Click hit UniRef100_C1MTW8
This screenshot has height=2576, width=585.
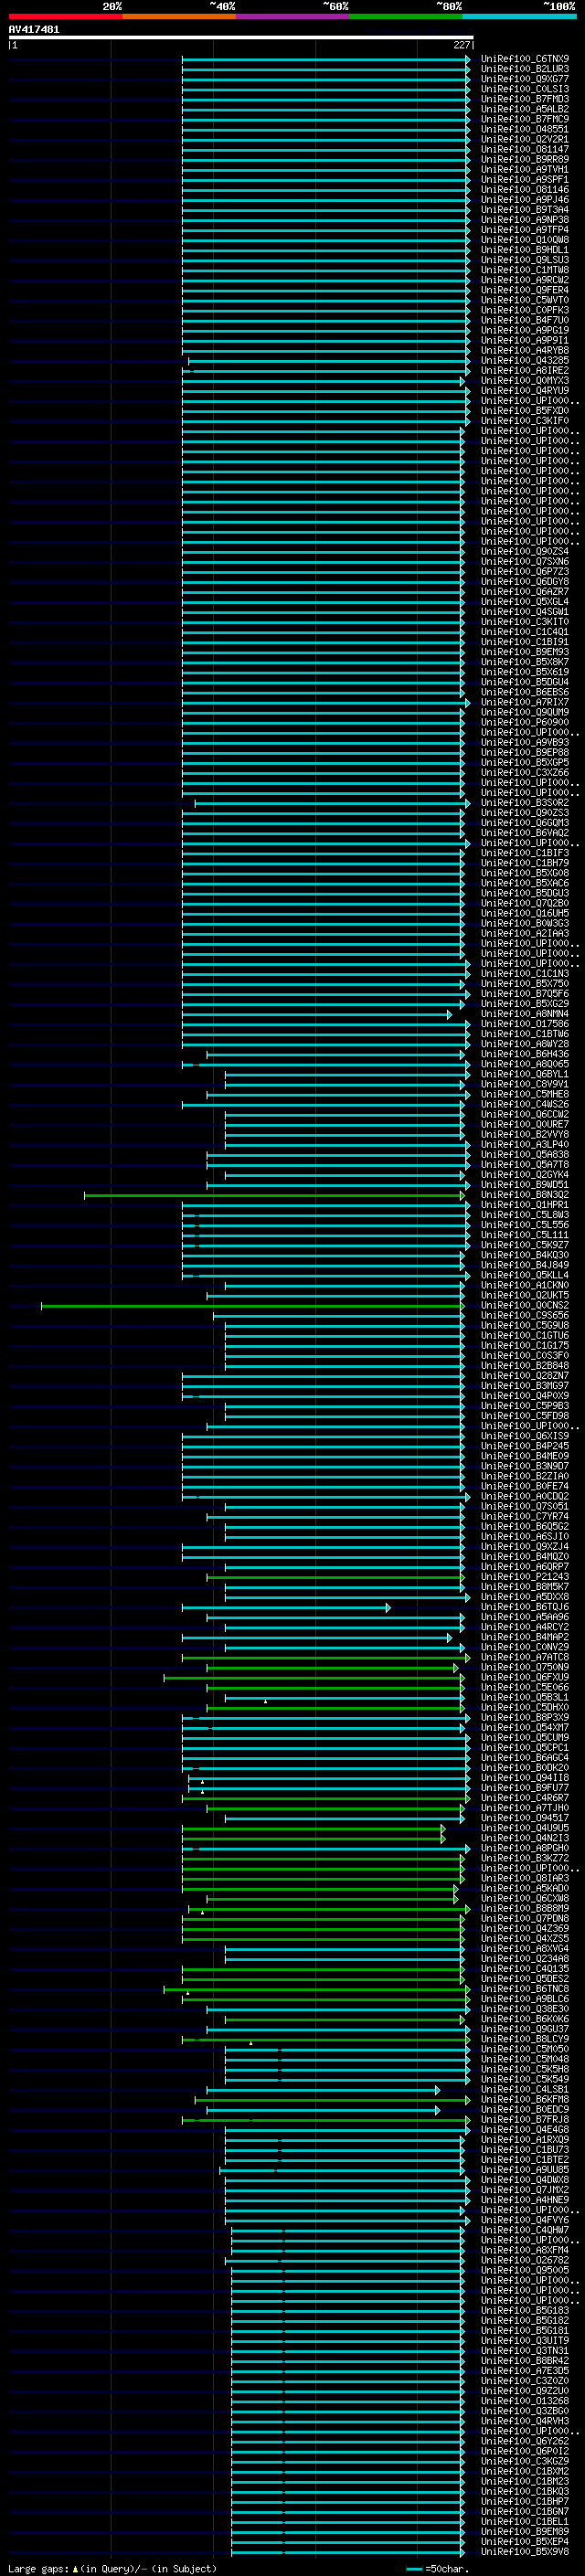coord(525,270)
